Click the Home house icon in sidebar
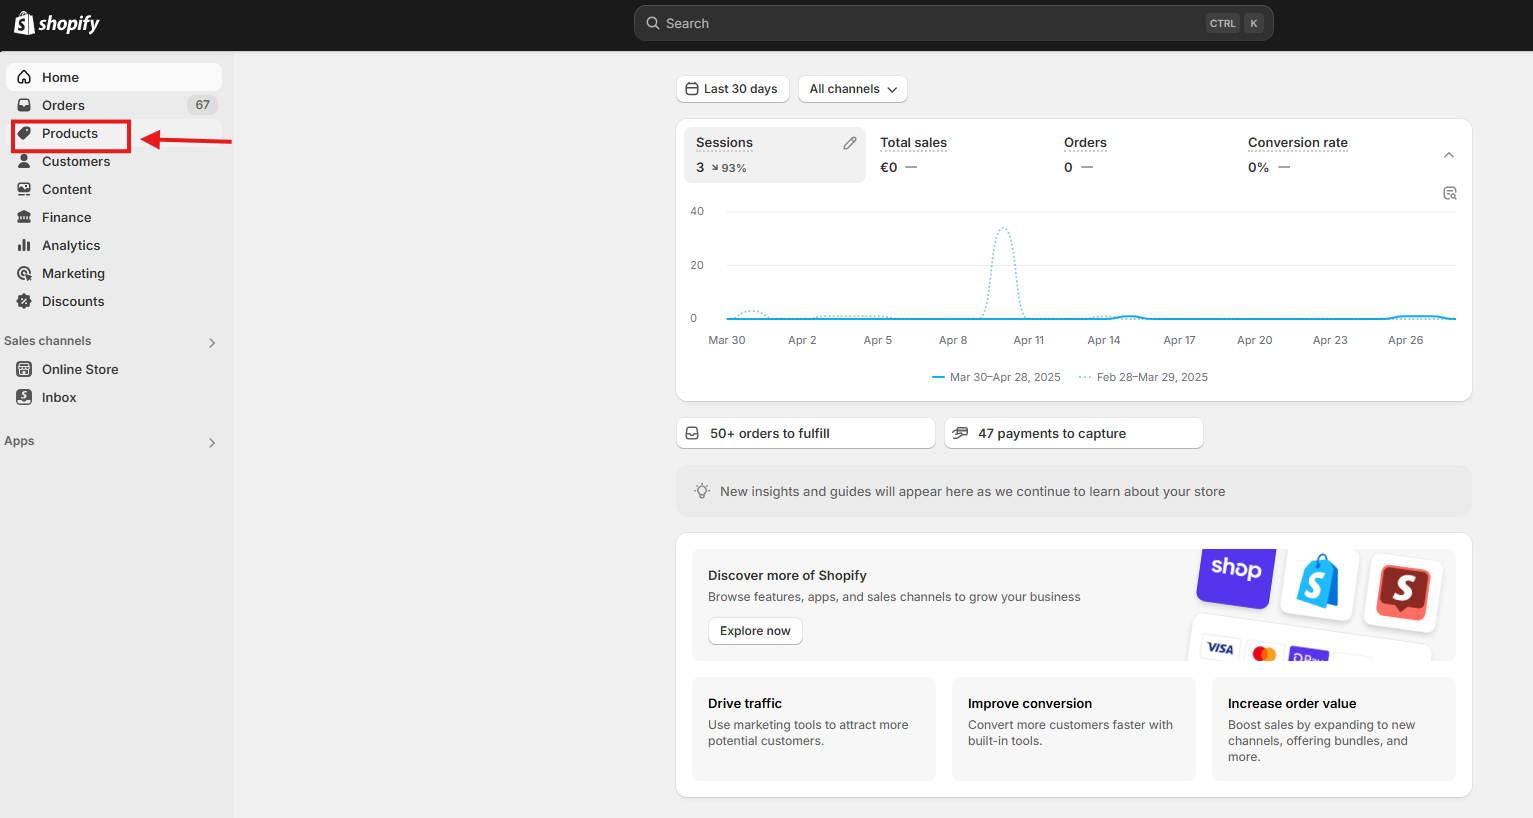1533x818 pixels. click(x=24, y=77)
